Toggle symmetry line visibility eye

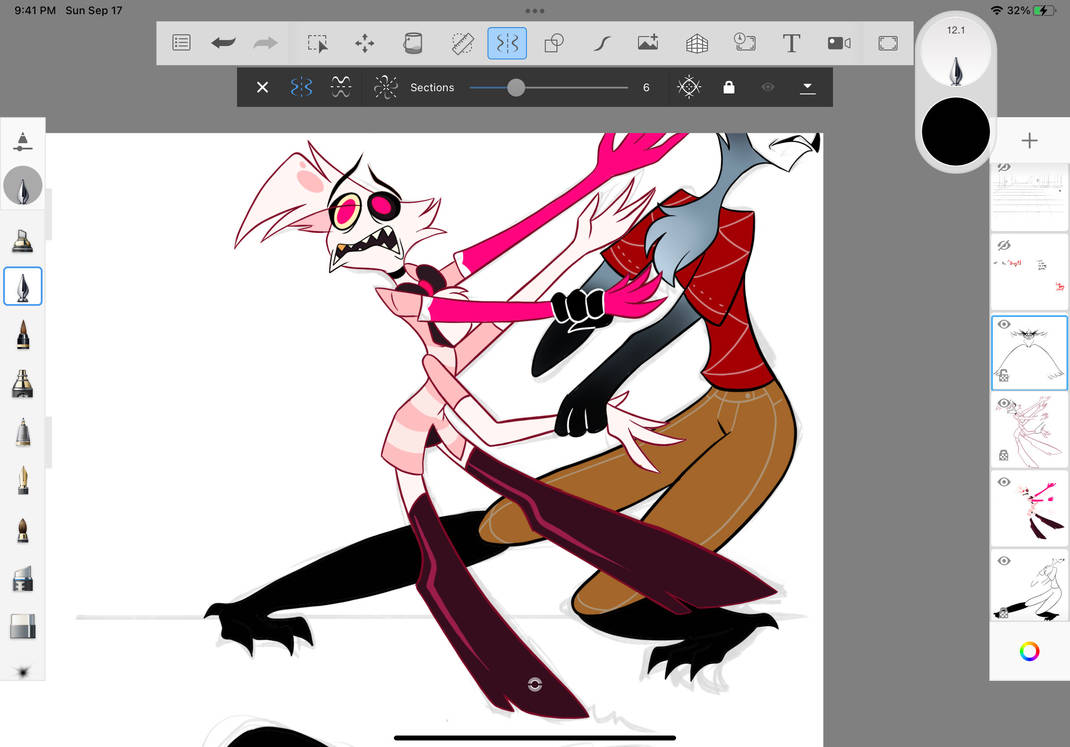click(768, 87)
